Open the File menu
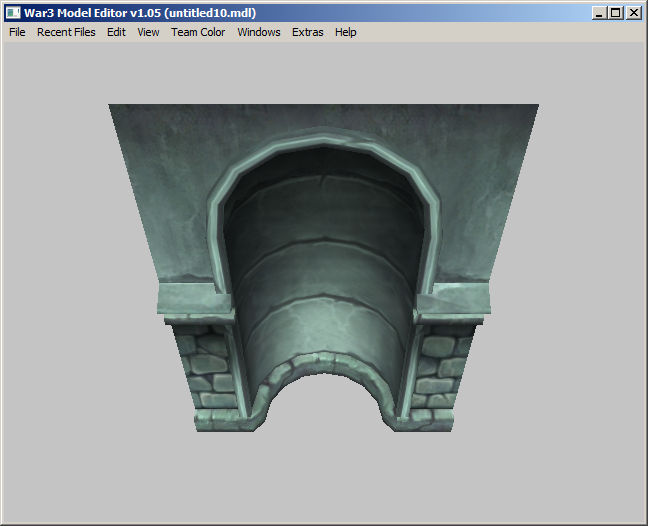648x526 pixels. pyautogui.click(x=17, y=32)
